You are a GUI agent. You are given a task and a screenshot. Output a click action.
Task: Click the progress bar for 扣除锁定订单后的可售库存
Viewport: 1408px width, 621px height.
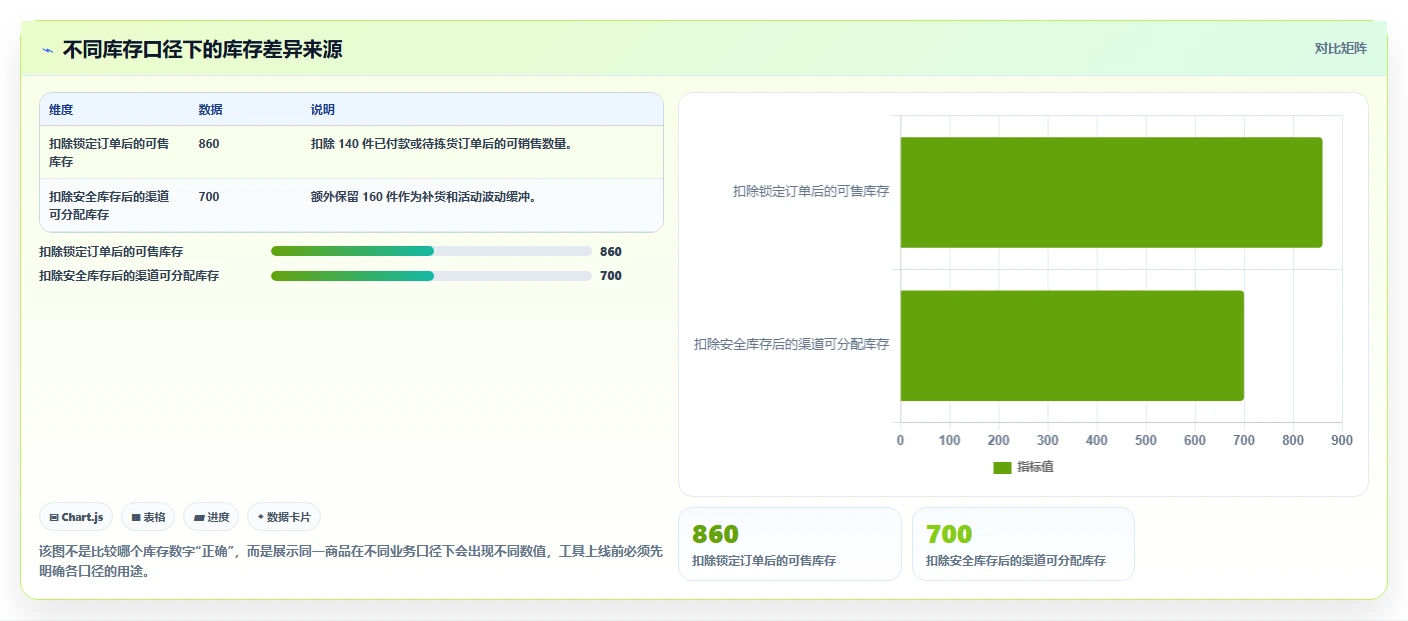431,251
